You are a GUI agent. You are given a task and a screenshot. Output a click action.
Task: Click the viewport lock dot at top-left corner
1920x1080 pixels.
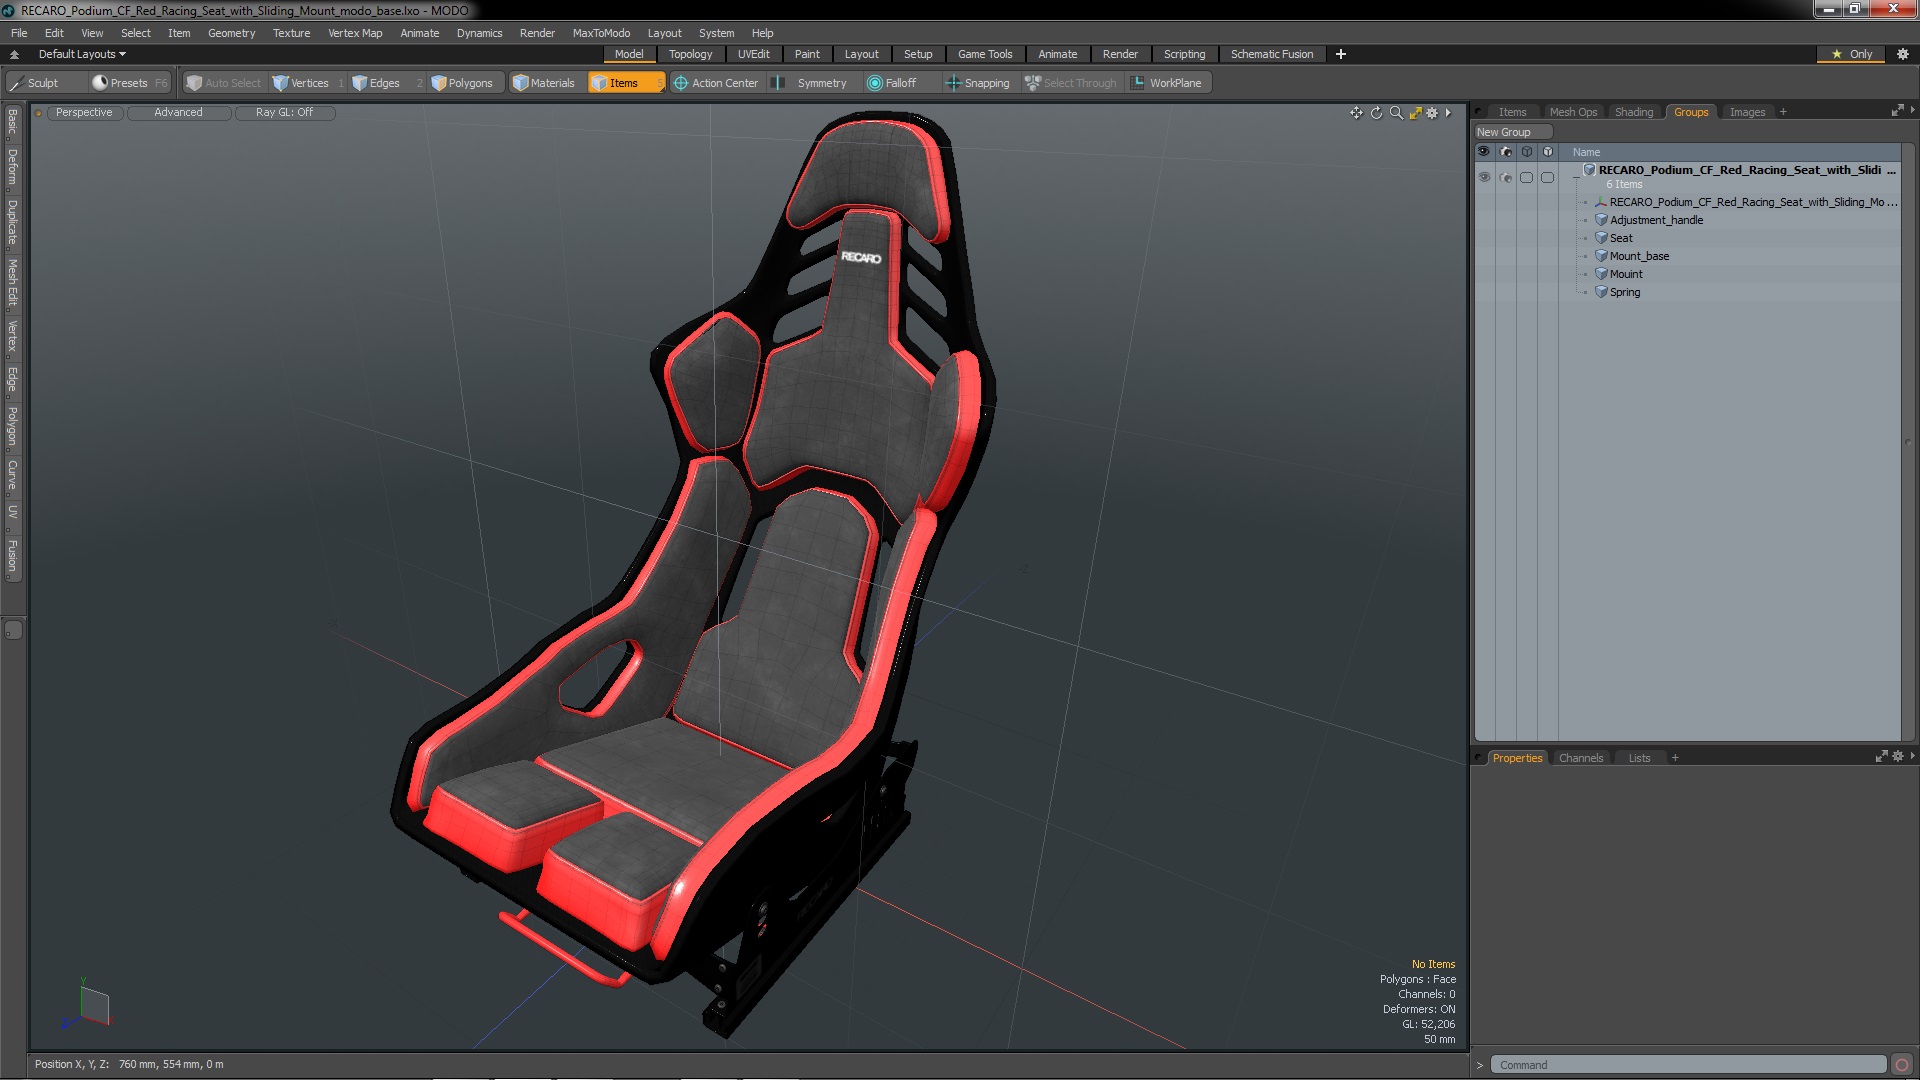(38, 113)
